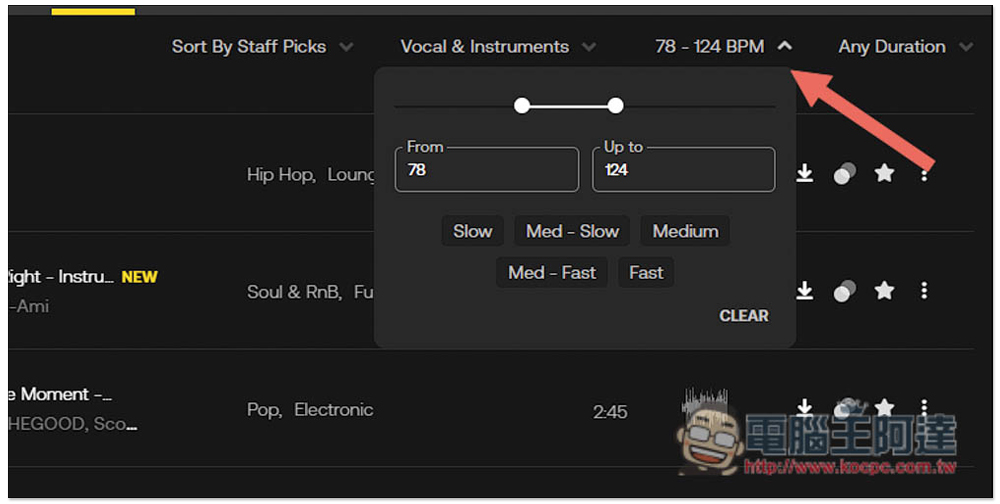Open the Sort By Staff Picks dropdown
Image resolution: width=1000 pixels, height=504 pixels.
pos(262,47)
